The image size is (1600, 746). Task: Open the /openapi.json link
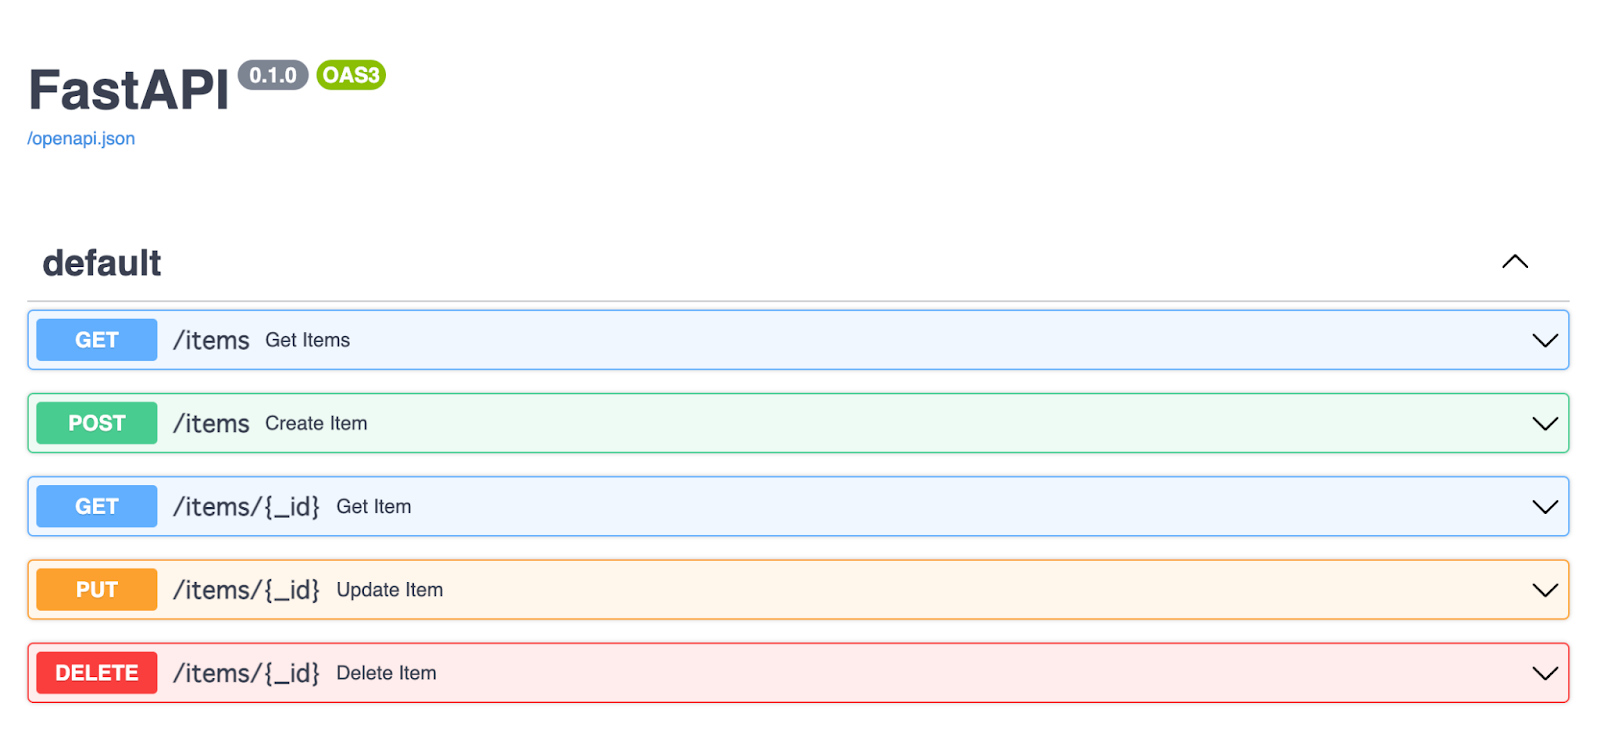pyautogui.click(x=81, y=139)
